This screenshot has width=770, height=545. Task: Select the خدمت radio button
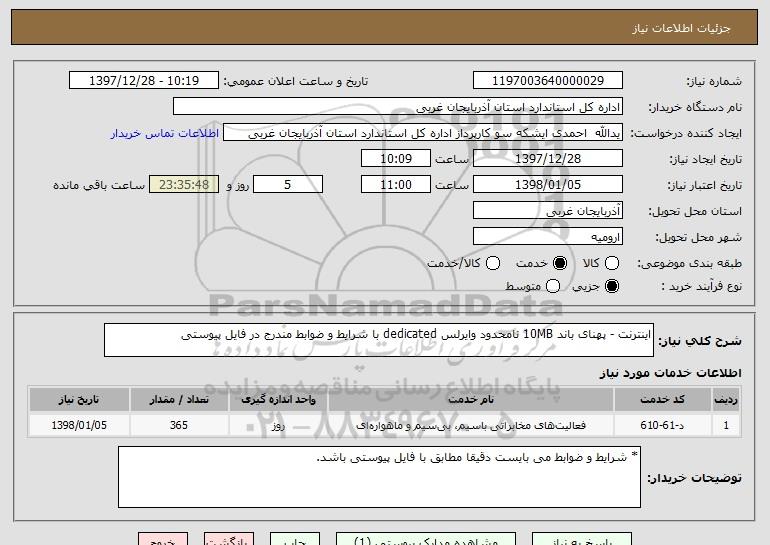[x=559, y=263]
